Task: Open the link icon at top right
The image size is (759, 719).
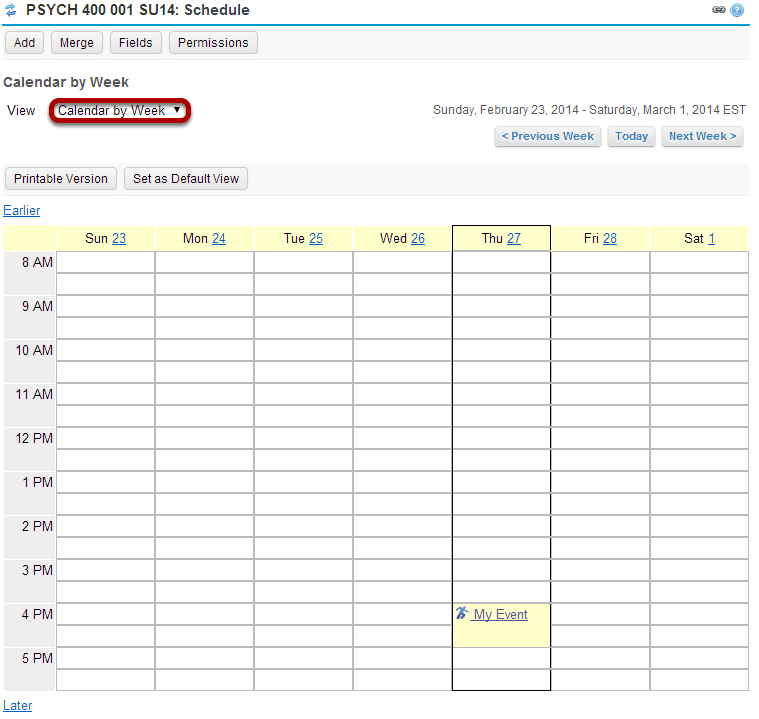Action: [x=719, y=10]
